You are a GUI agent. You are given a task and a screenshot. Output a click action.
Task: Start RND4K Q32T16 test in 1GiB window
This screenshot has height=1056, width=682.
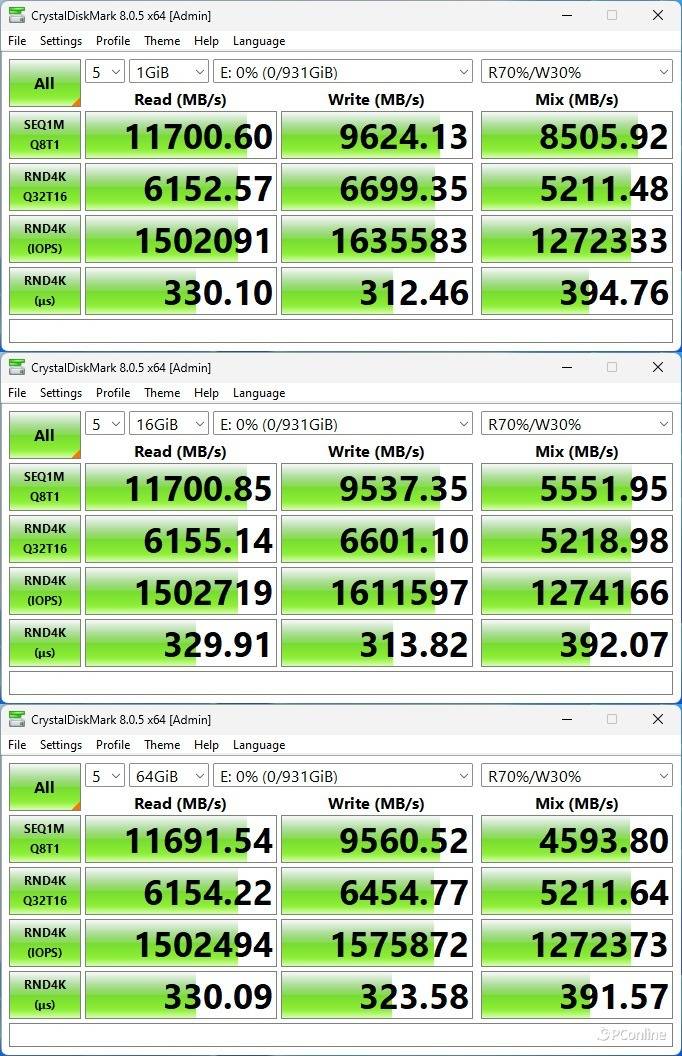(44, 187)
